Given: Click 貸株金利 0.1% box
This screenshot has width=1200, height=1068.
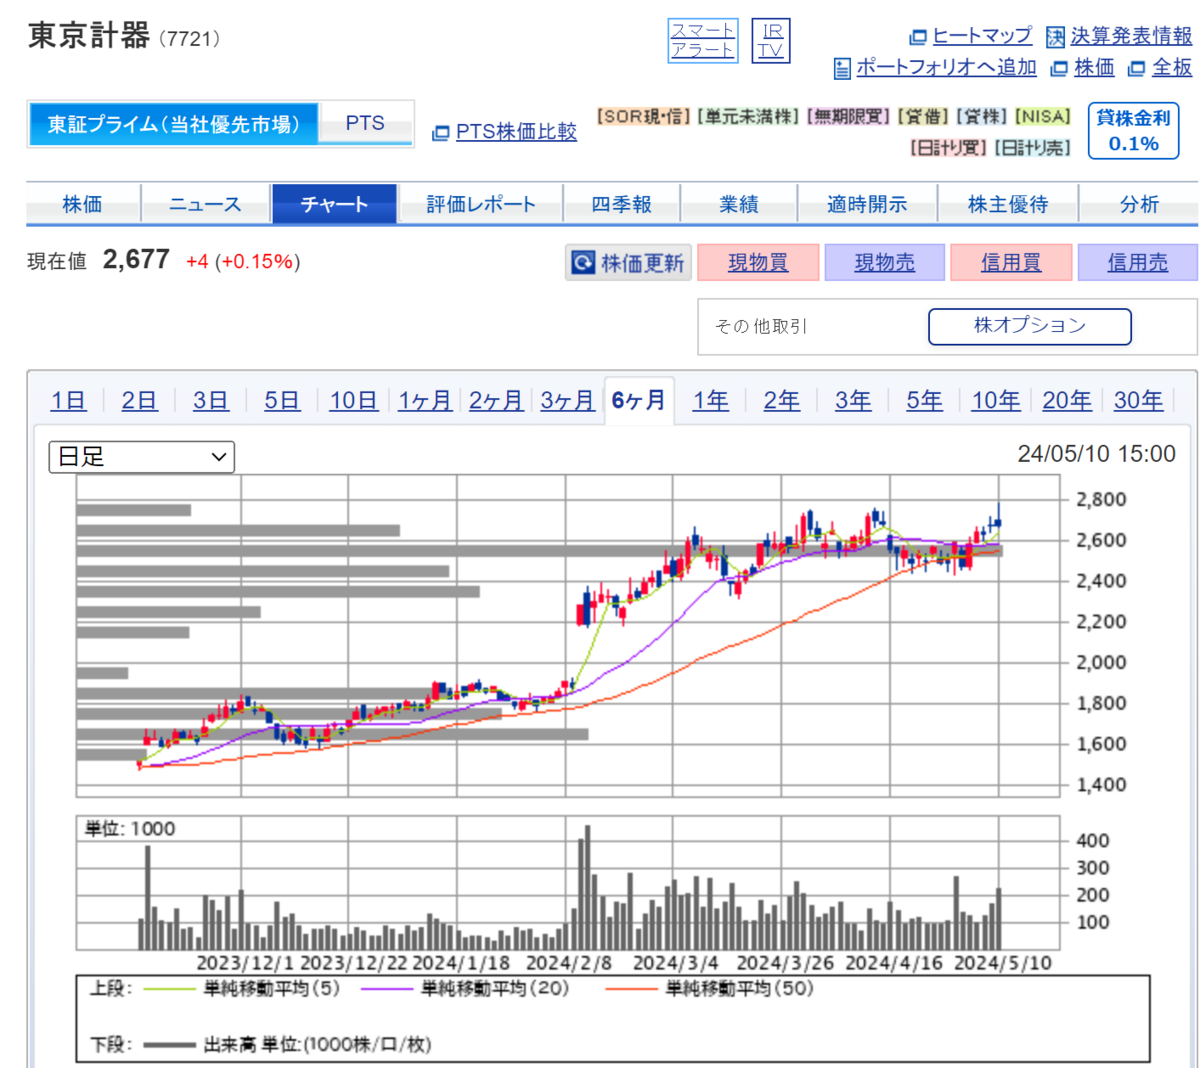Looking at the screenshot, I should (x=1133, y=131).
